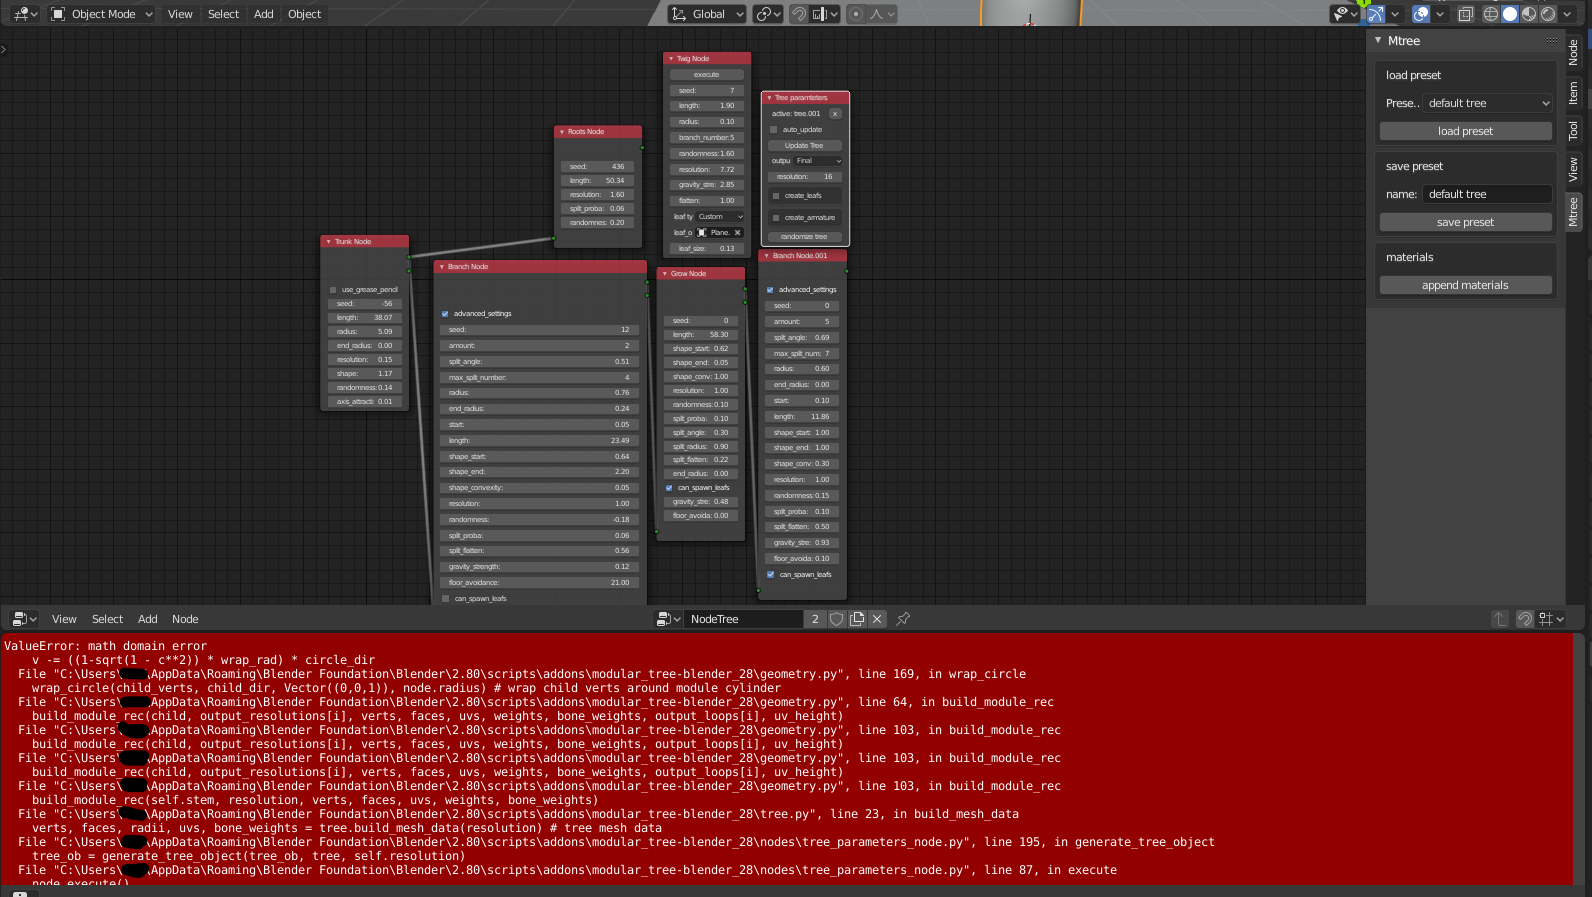The height and width of the screenshot is (897, 1592).
Task: Open the Add menu in 3D viewport
Action: point(263,14)
